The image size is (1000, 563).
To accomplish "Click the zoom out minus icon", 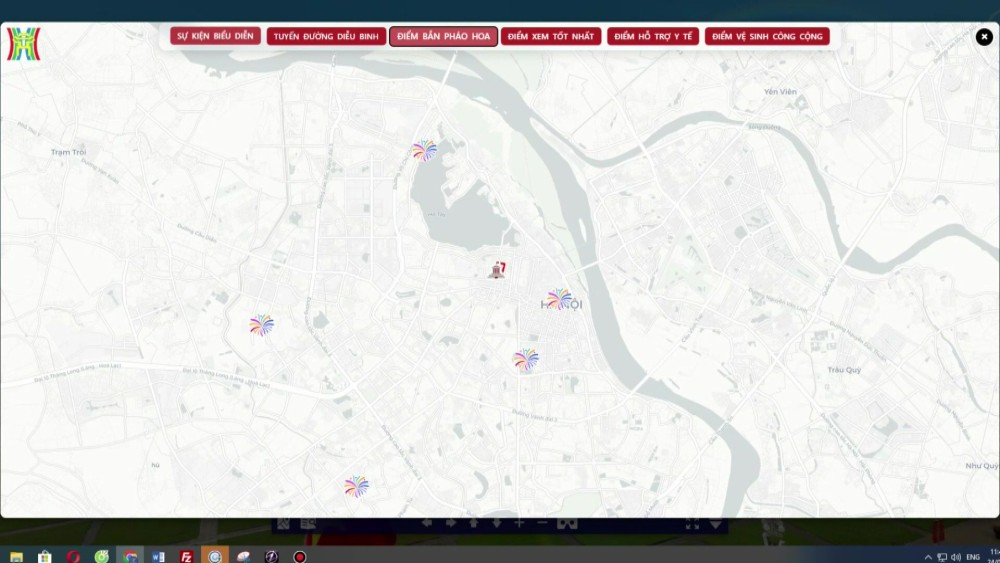I will (543, 523).
